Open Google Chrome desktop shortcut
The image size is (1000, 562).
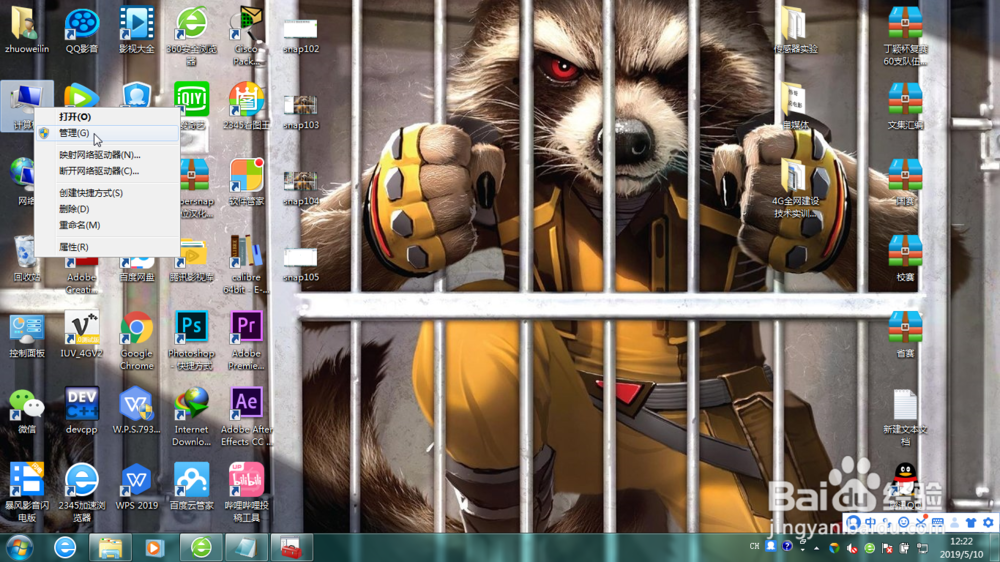136,341
